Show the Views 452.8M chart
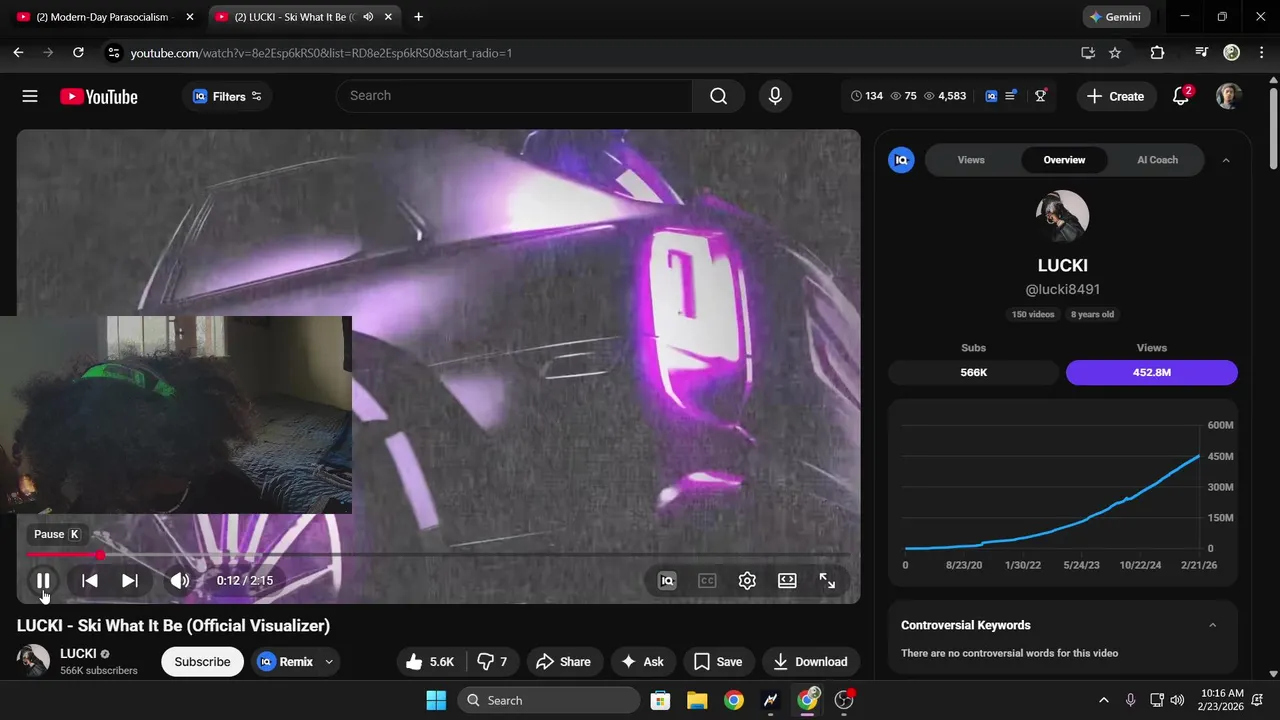The height and width of the screenshot is (720, 1280). (1151, 373)
